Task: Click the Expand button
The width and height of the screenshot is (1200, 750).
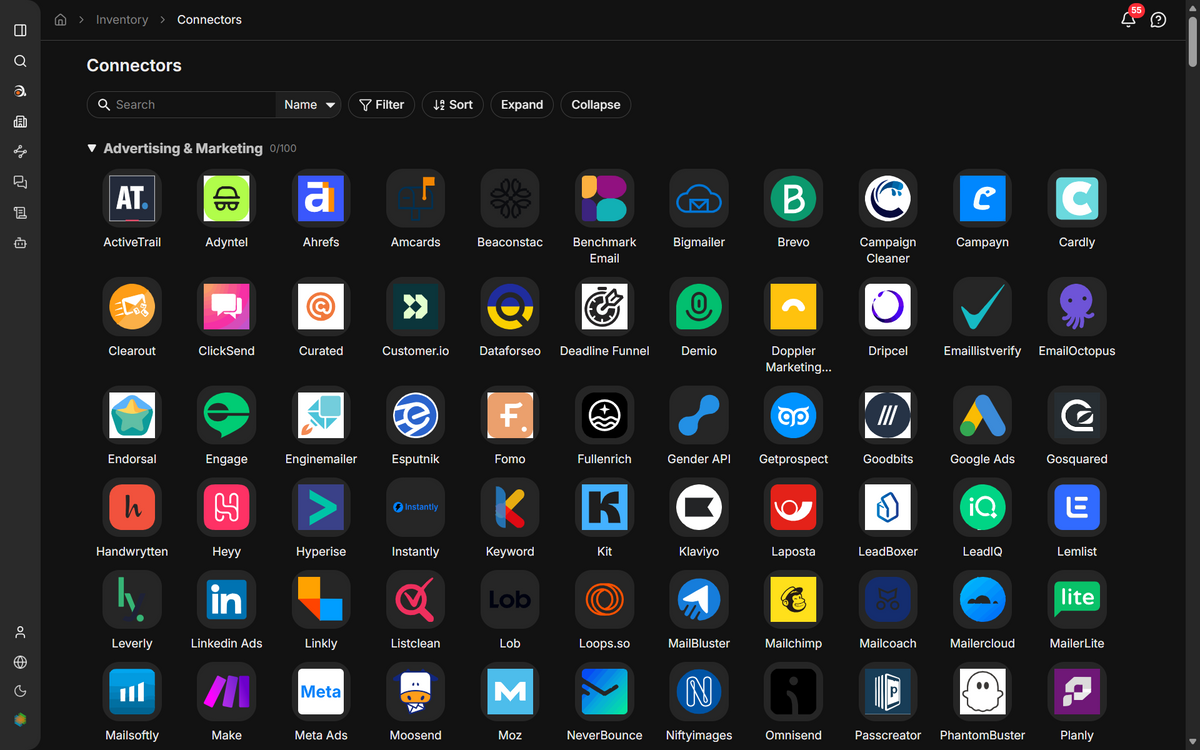Action: coord(522,105)
